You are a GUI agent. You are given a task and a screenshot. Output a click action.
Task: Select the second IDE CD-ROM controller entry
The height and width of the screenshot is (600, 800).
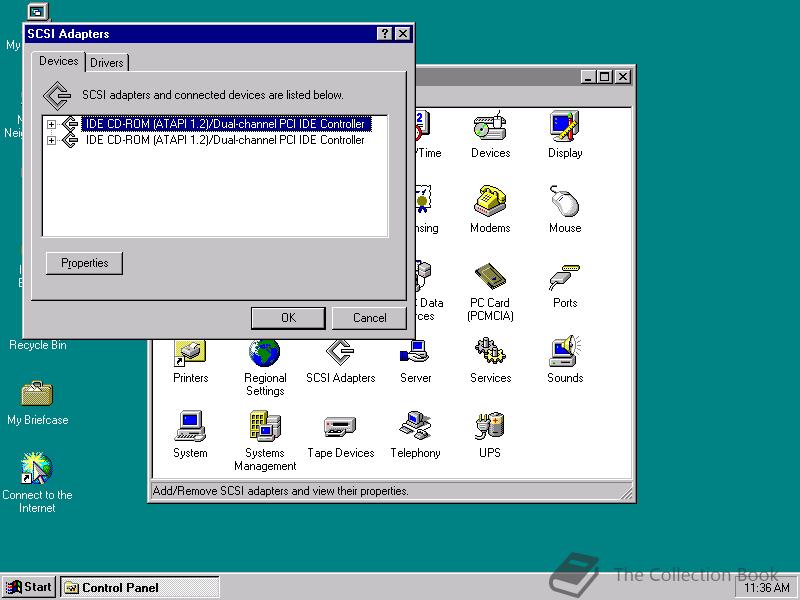tap(225, 140)
